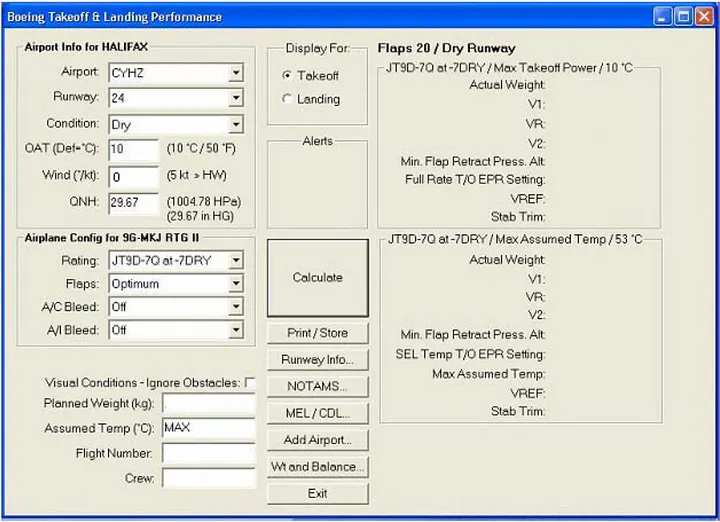Screen dimensions: 720x522
Task: Open the Runway dropdown showing 24
Action: pyautogui.click(x=176, y=98)
